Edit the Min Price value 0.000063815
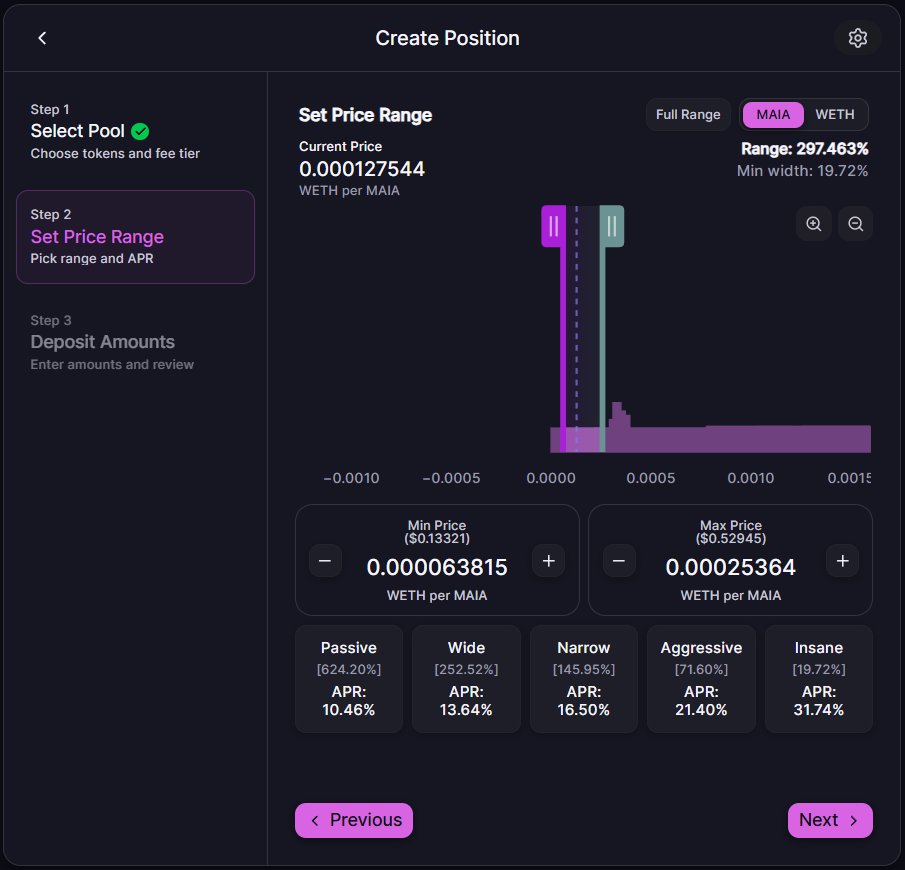Image resolution: width=905 pixels, height=870 pixels. tap(437, 567)
